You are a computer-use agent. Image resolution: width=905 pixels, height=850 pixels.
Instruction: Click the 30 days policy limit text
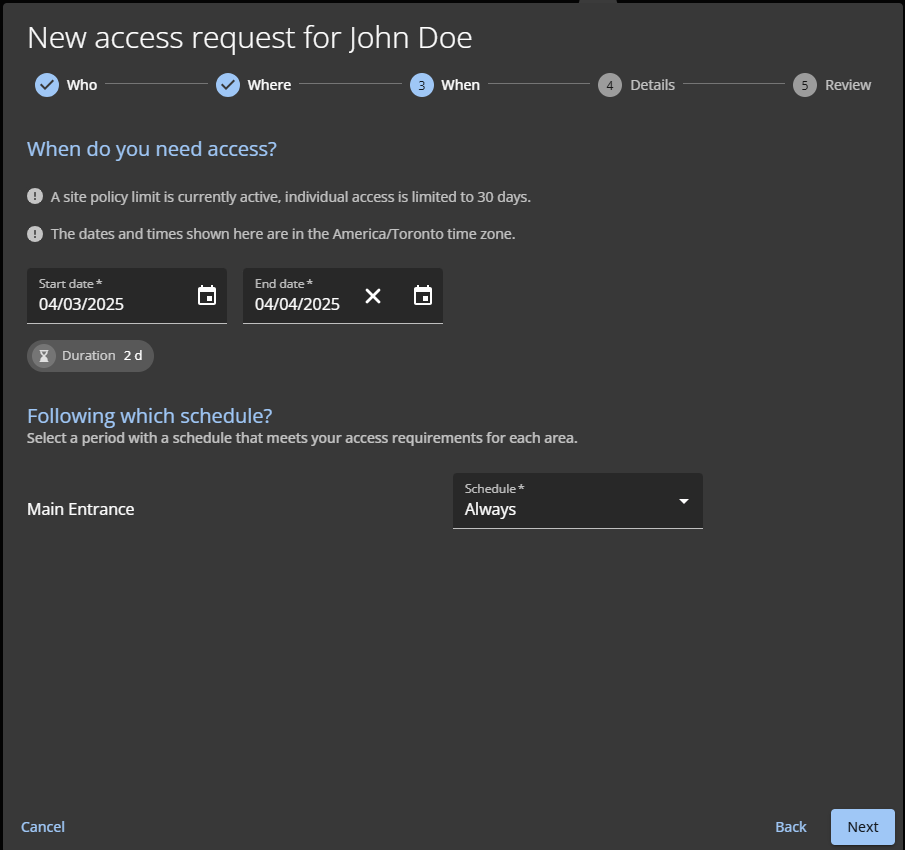point(291,197)
